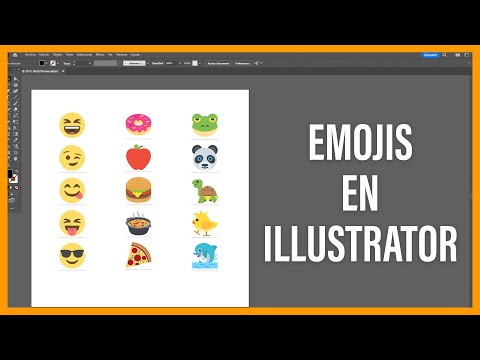480x360 pixels.
Task: Click the stroke swatch in control bar
Action: 53,63
